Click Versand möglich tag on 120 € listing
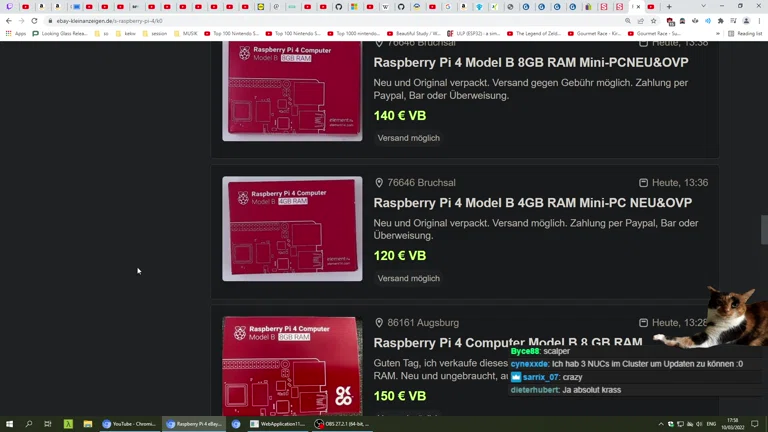This screenshot has height=432, width=768. pos(408,278)
